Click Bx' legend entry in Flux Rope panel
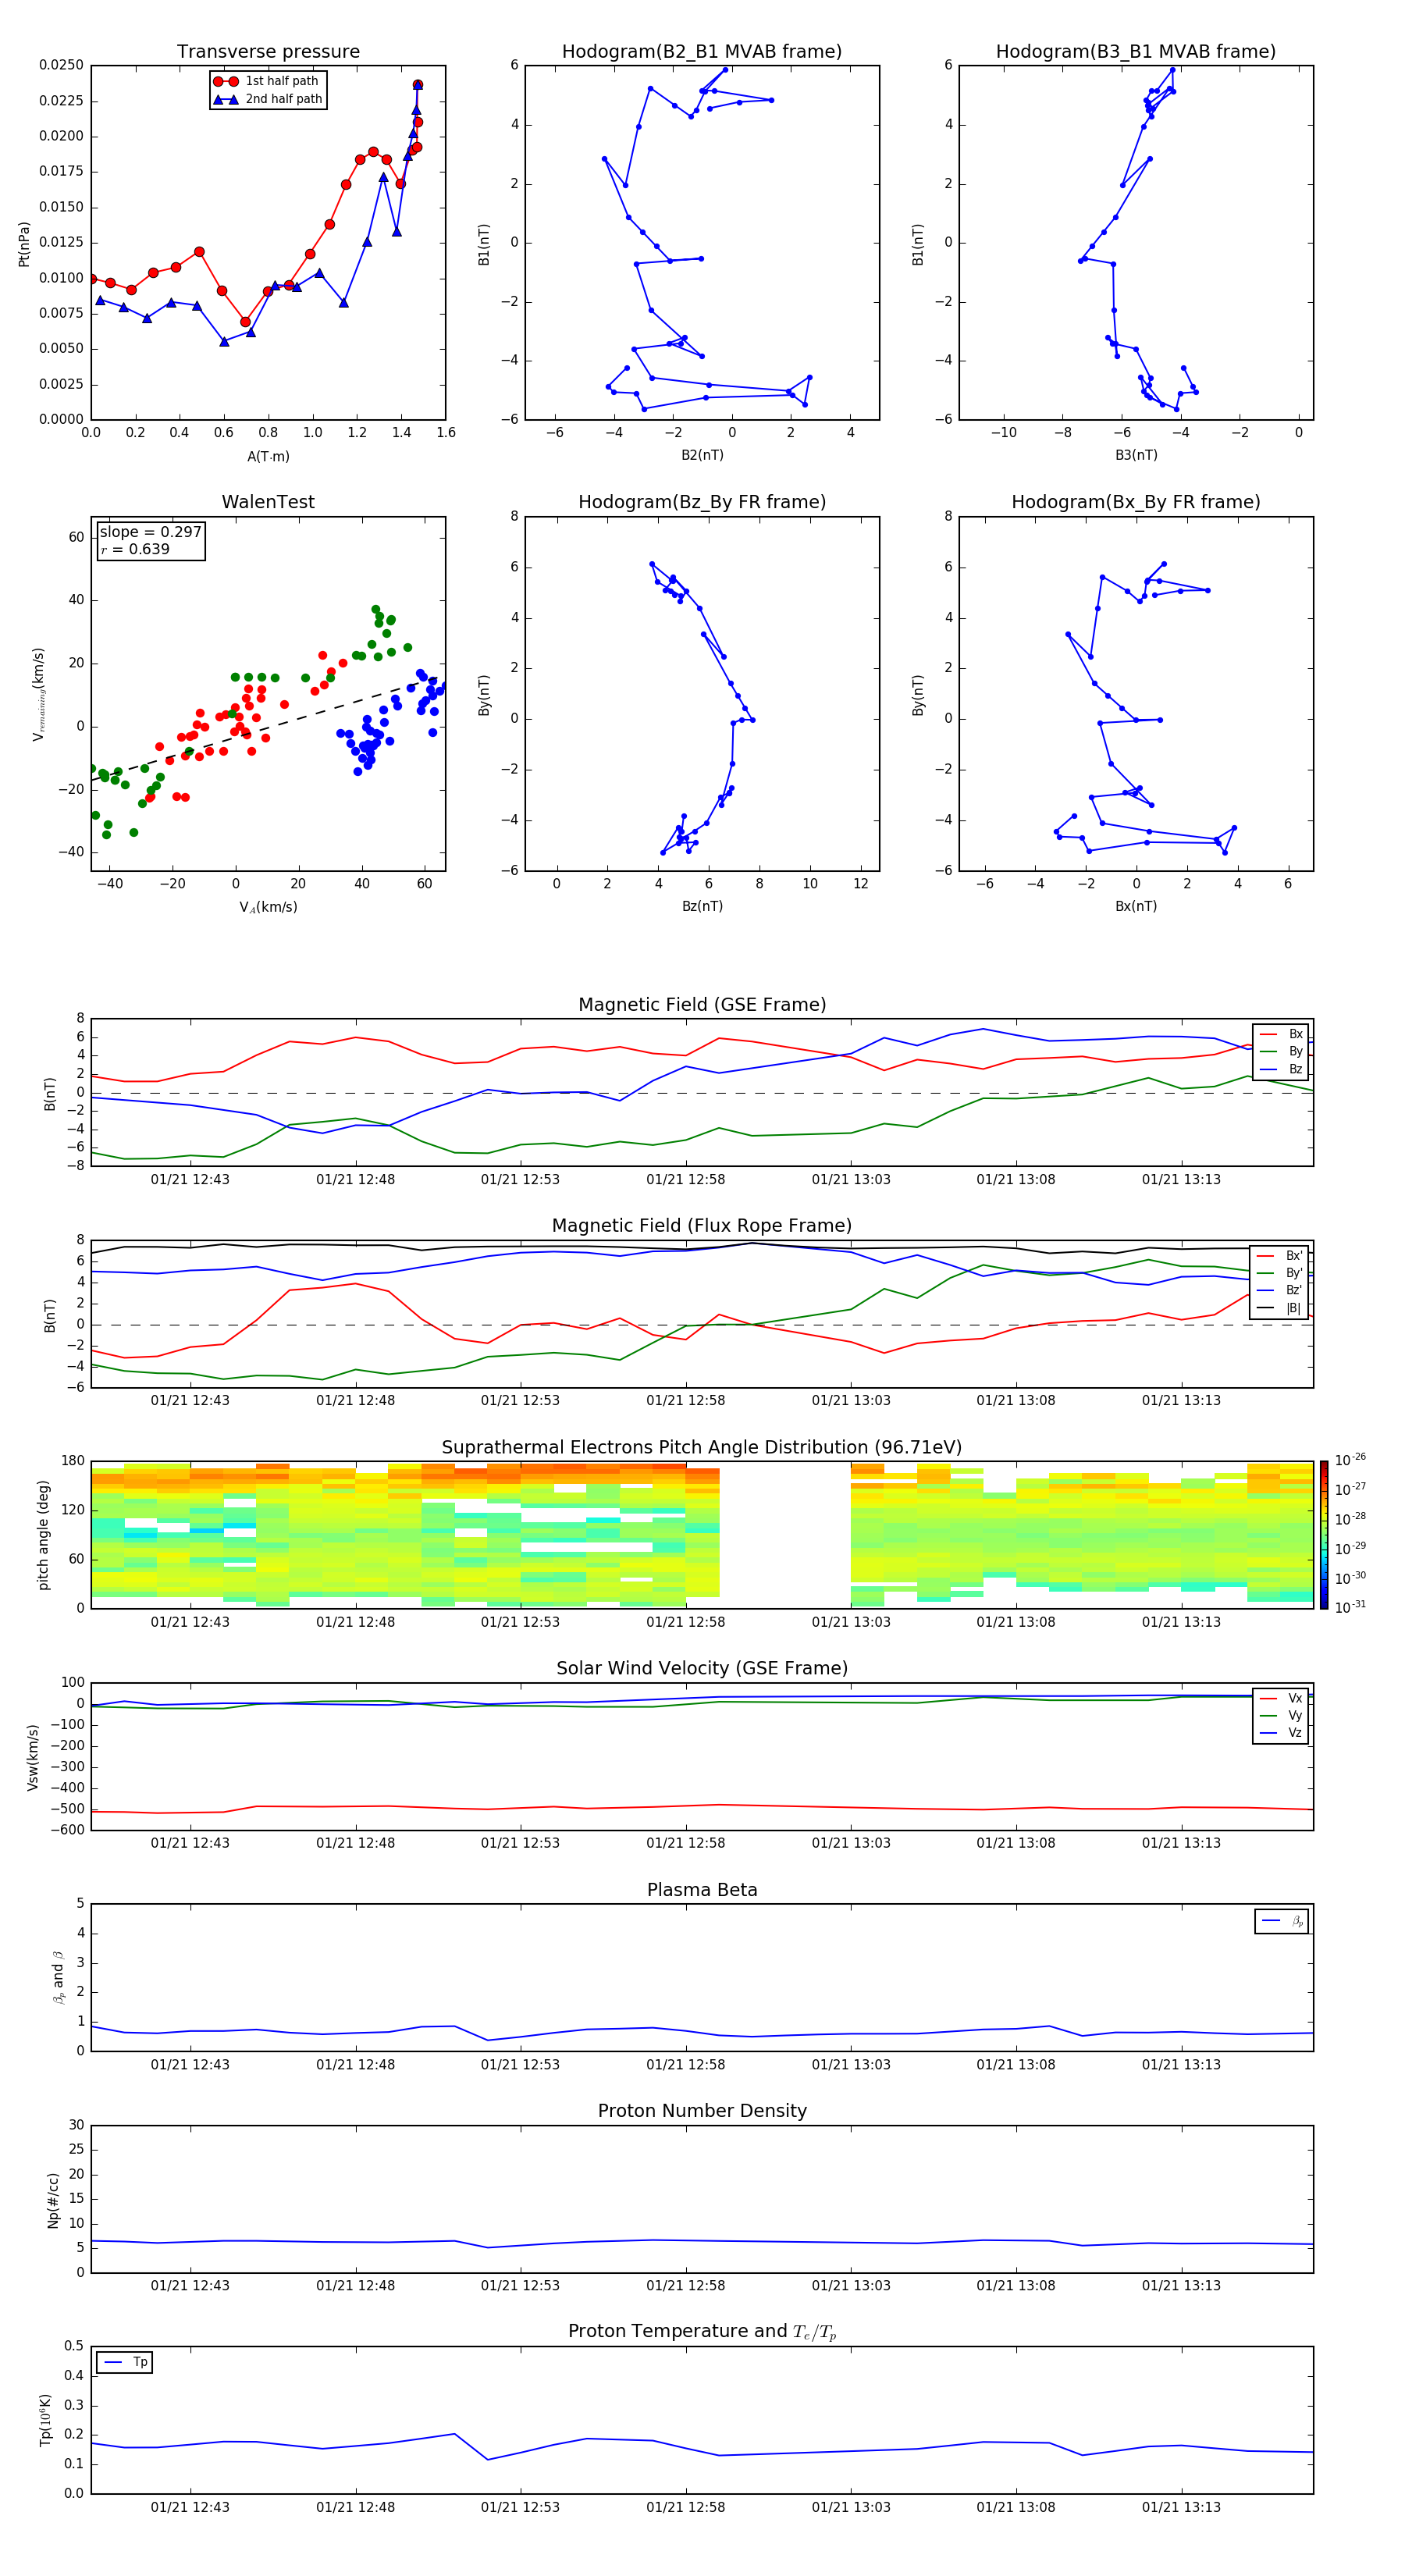This screenshot has width=1405, height=2576. point(1279,1256)
